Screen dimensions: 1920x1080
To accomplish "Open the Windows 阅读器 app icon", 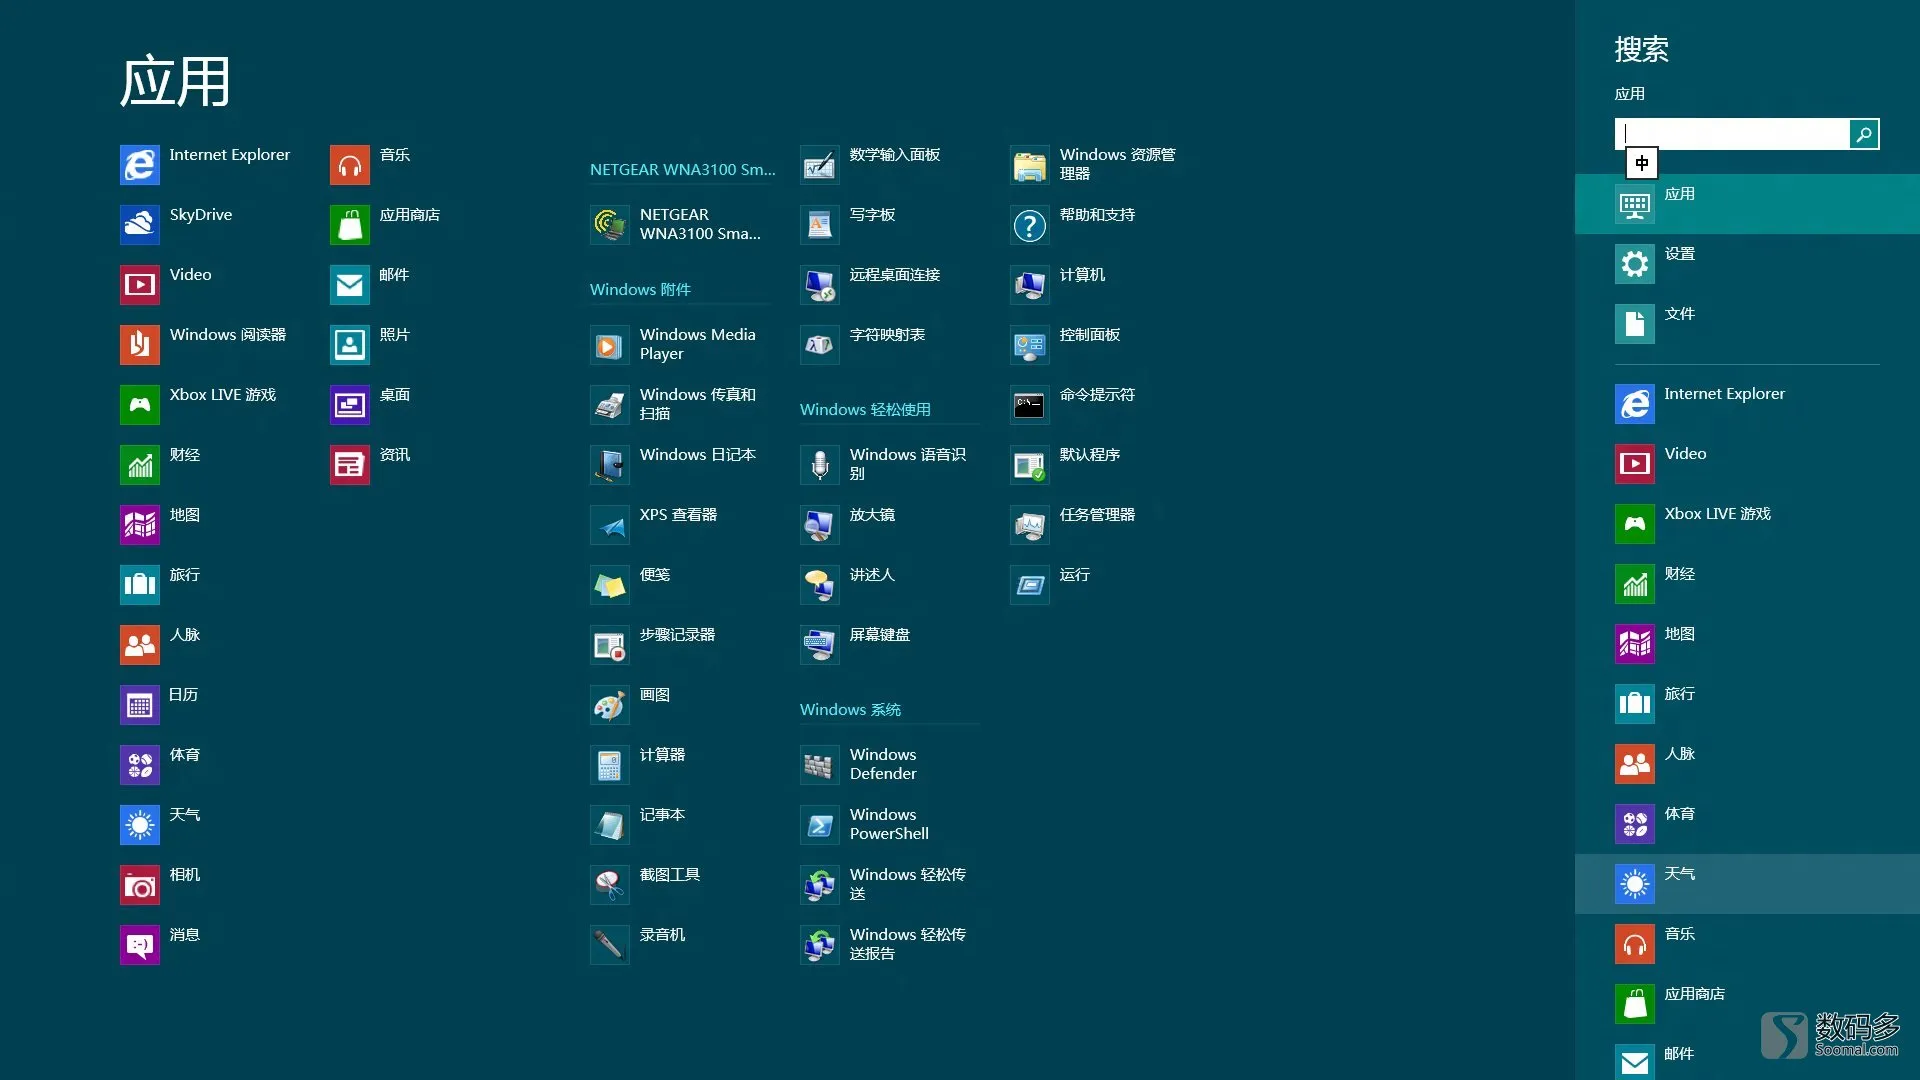I will click(x=140, y=345).
